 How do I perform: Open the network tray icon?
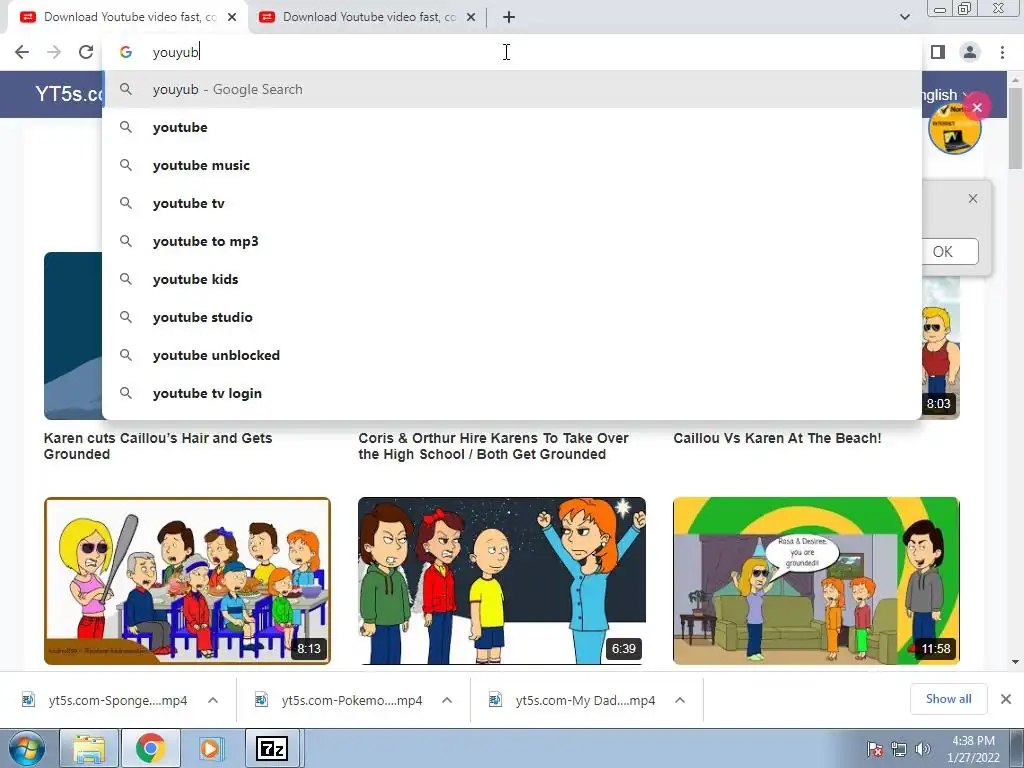(x=899, y=749)
